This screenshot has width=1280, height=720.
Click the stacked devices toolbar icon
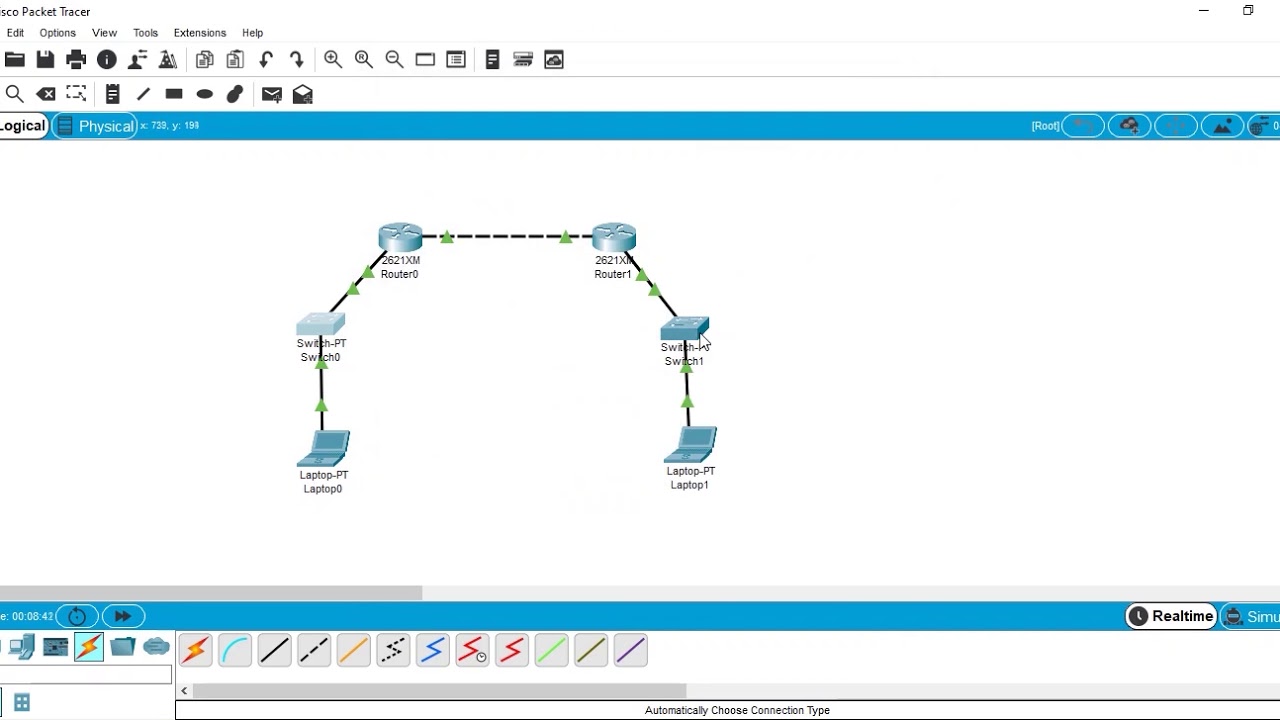tap(523, 60)
